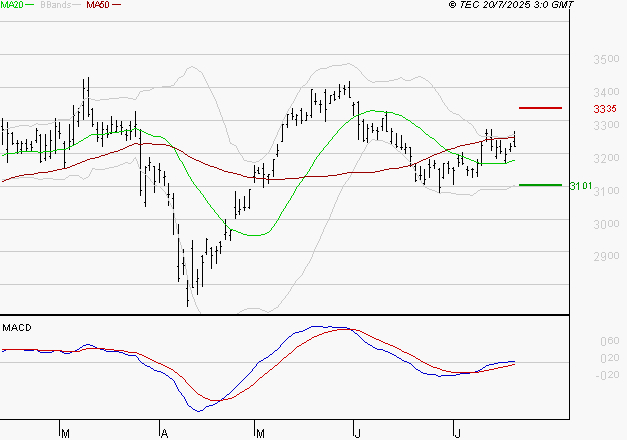Click the MA20 legend label
627x440 pixels.
click(12, 5)
